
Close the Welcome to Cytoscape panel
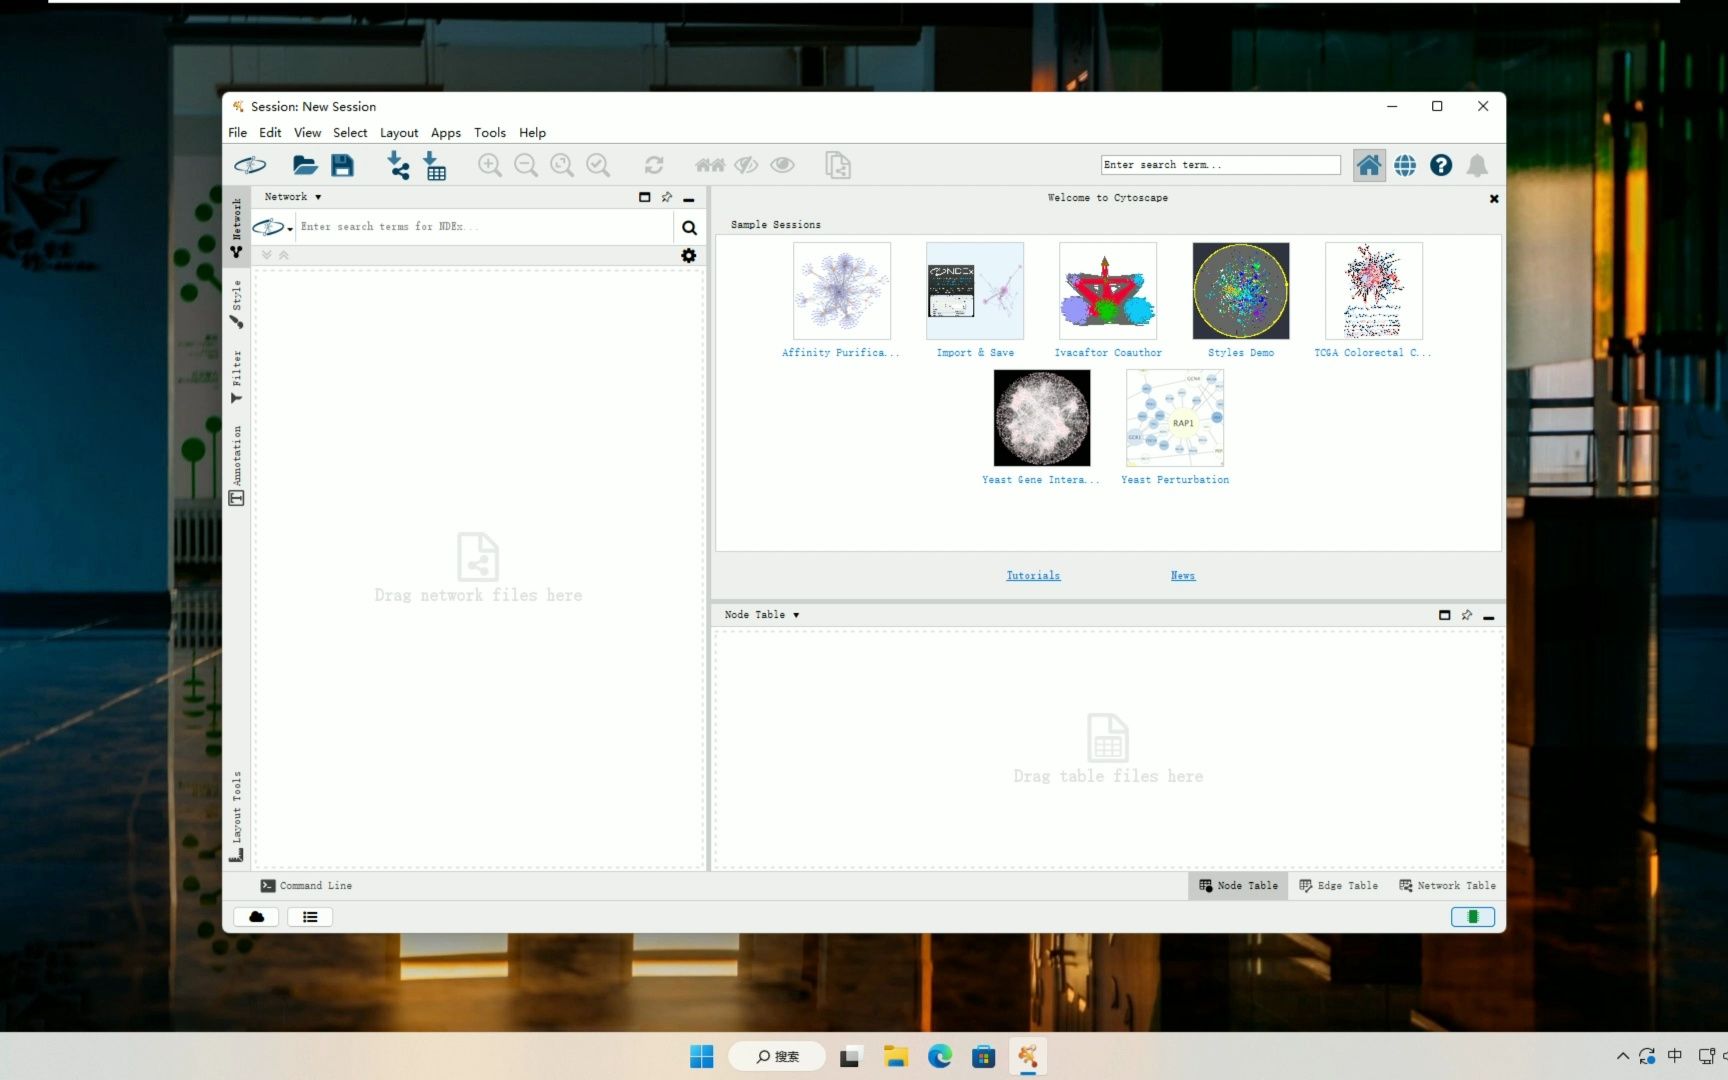1494,198
